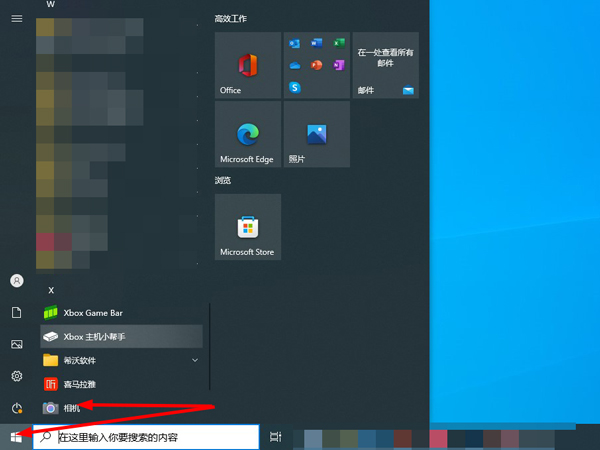Open OneDrive in the Office folder tile

295,66
